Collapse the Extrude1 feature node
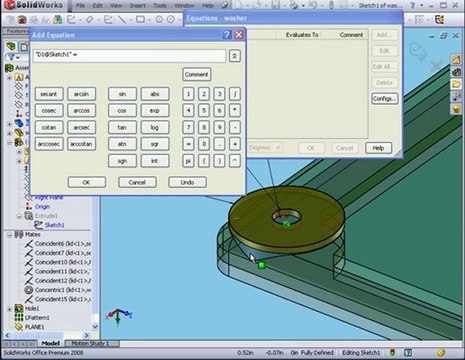 [x=19, y=216]
